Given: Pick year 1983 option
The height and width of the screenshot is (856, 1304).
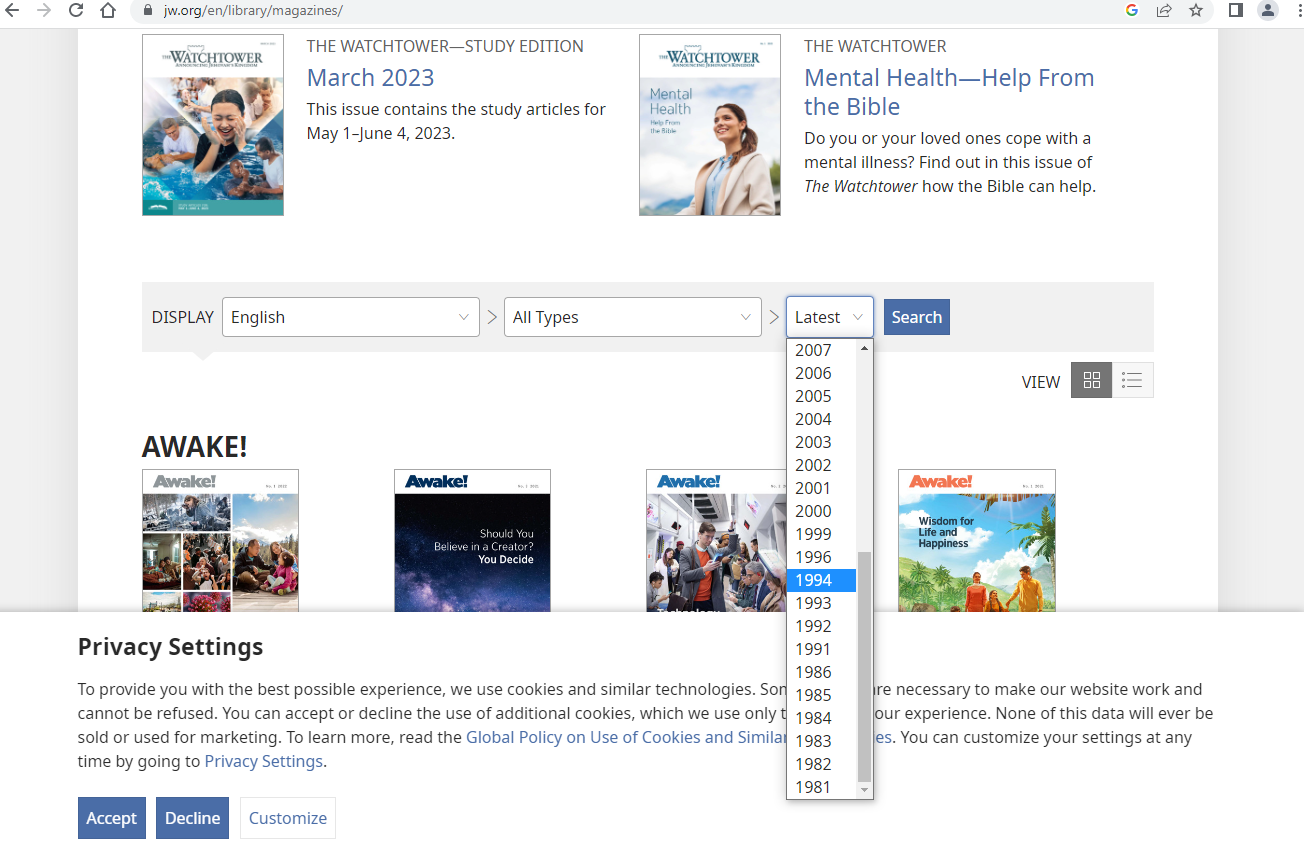Looking at the screenshot, I should tap(821, 741).
